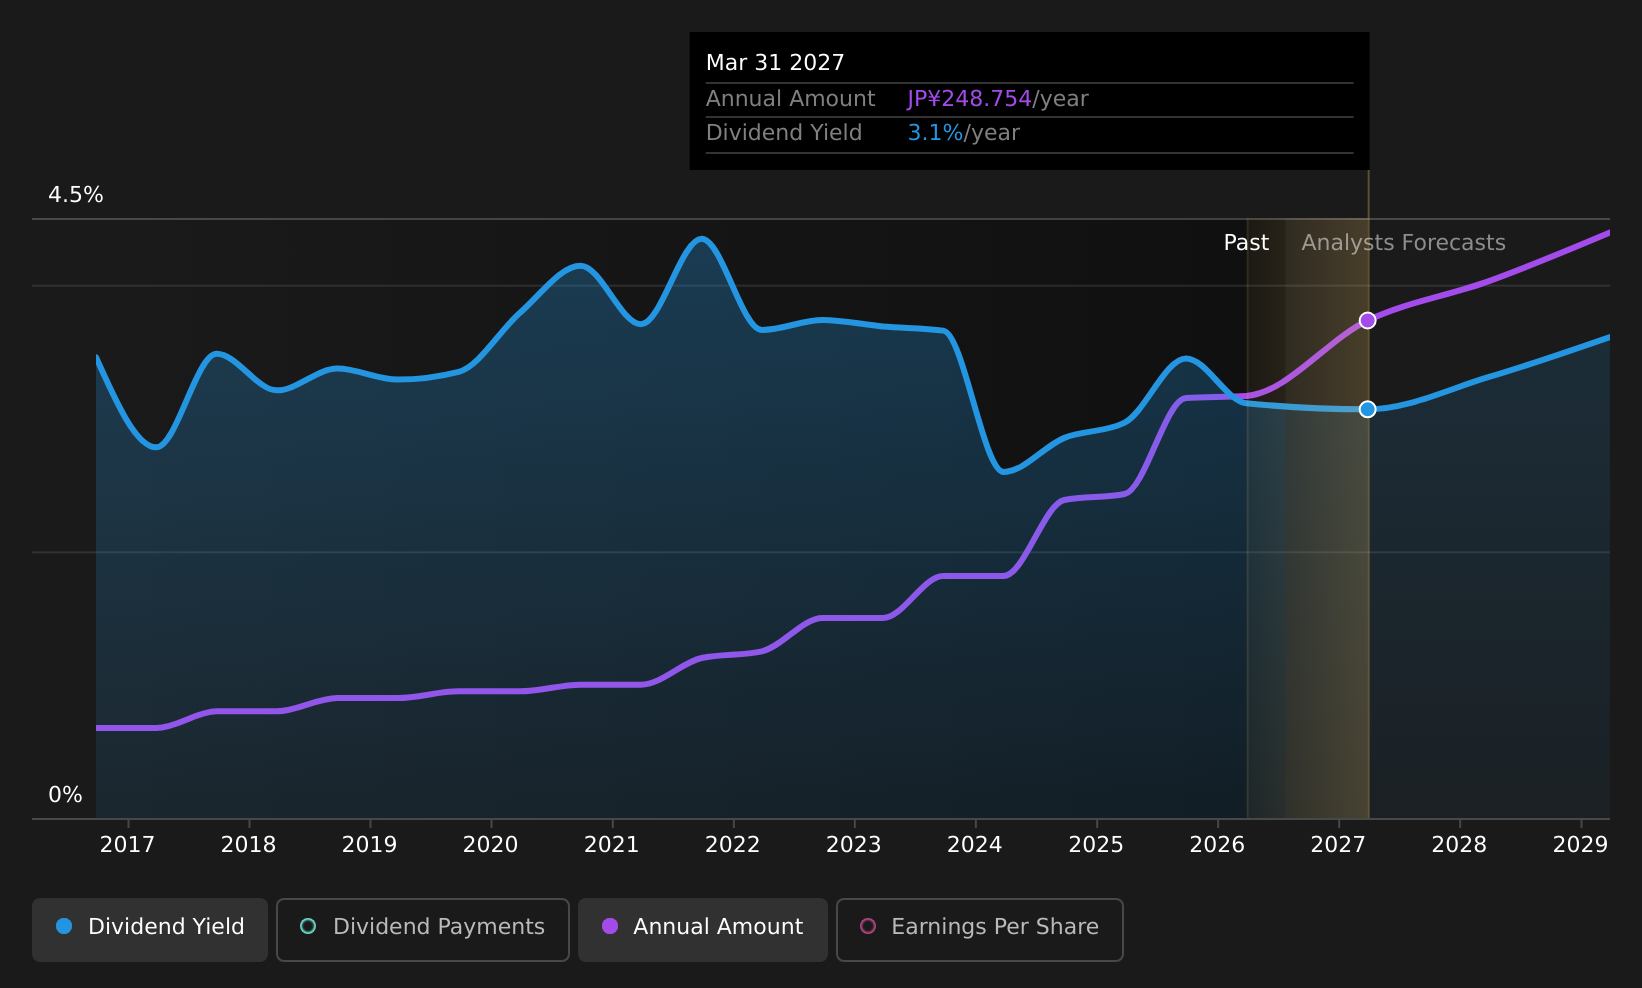The image size is (1642, 988).
Task: Click the 2028 x-axis label
Action: 1459,845
